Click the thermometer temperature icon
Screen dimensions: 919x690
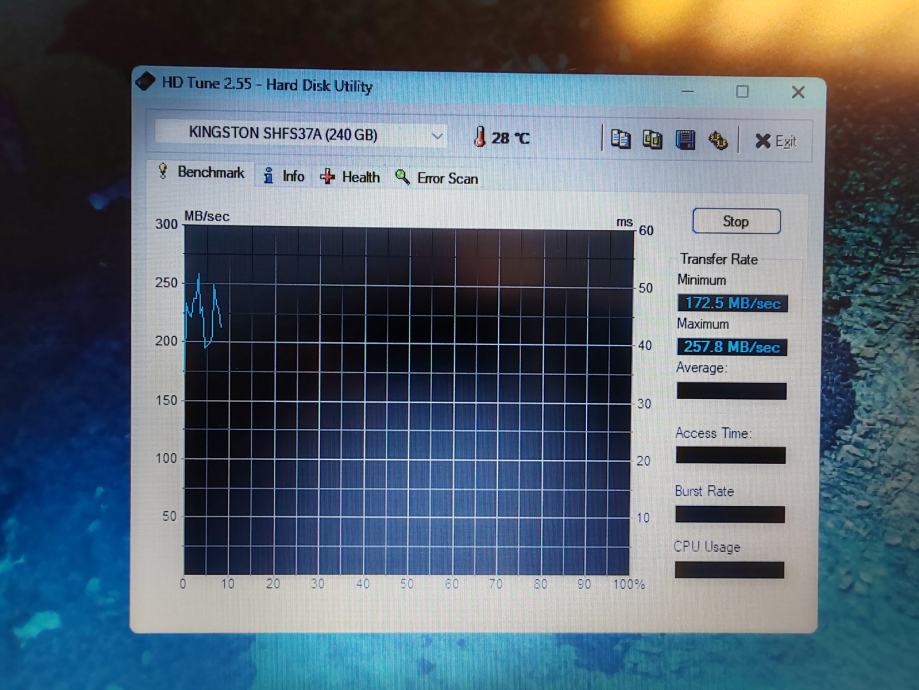(x=479, y=137)
